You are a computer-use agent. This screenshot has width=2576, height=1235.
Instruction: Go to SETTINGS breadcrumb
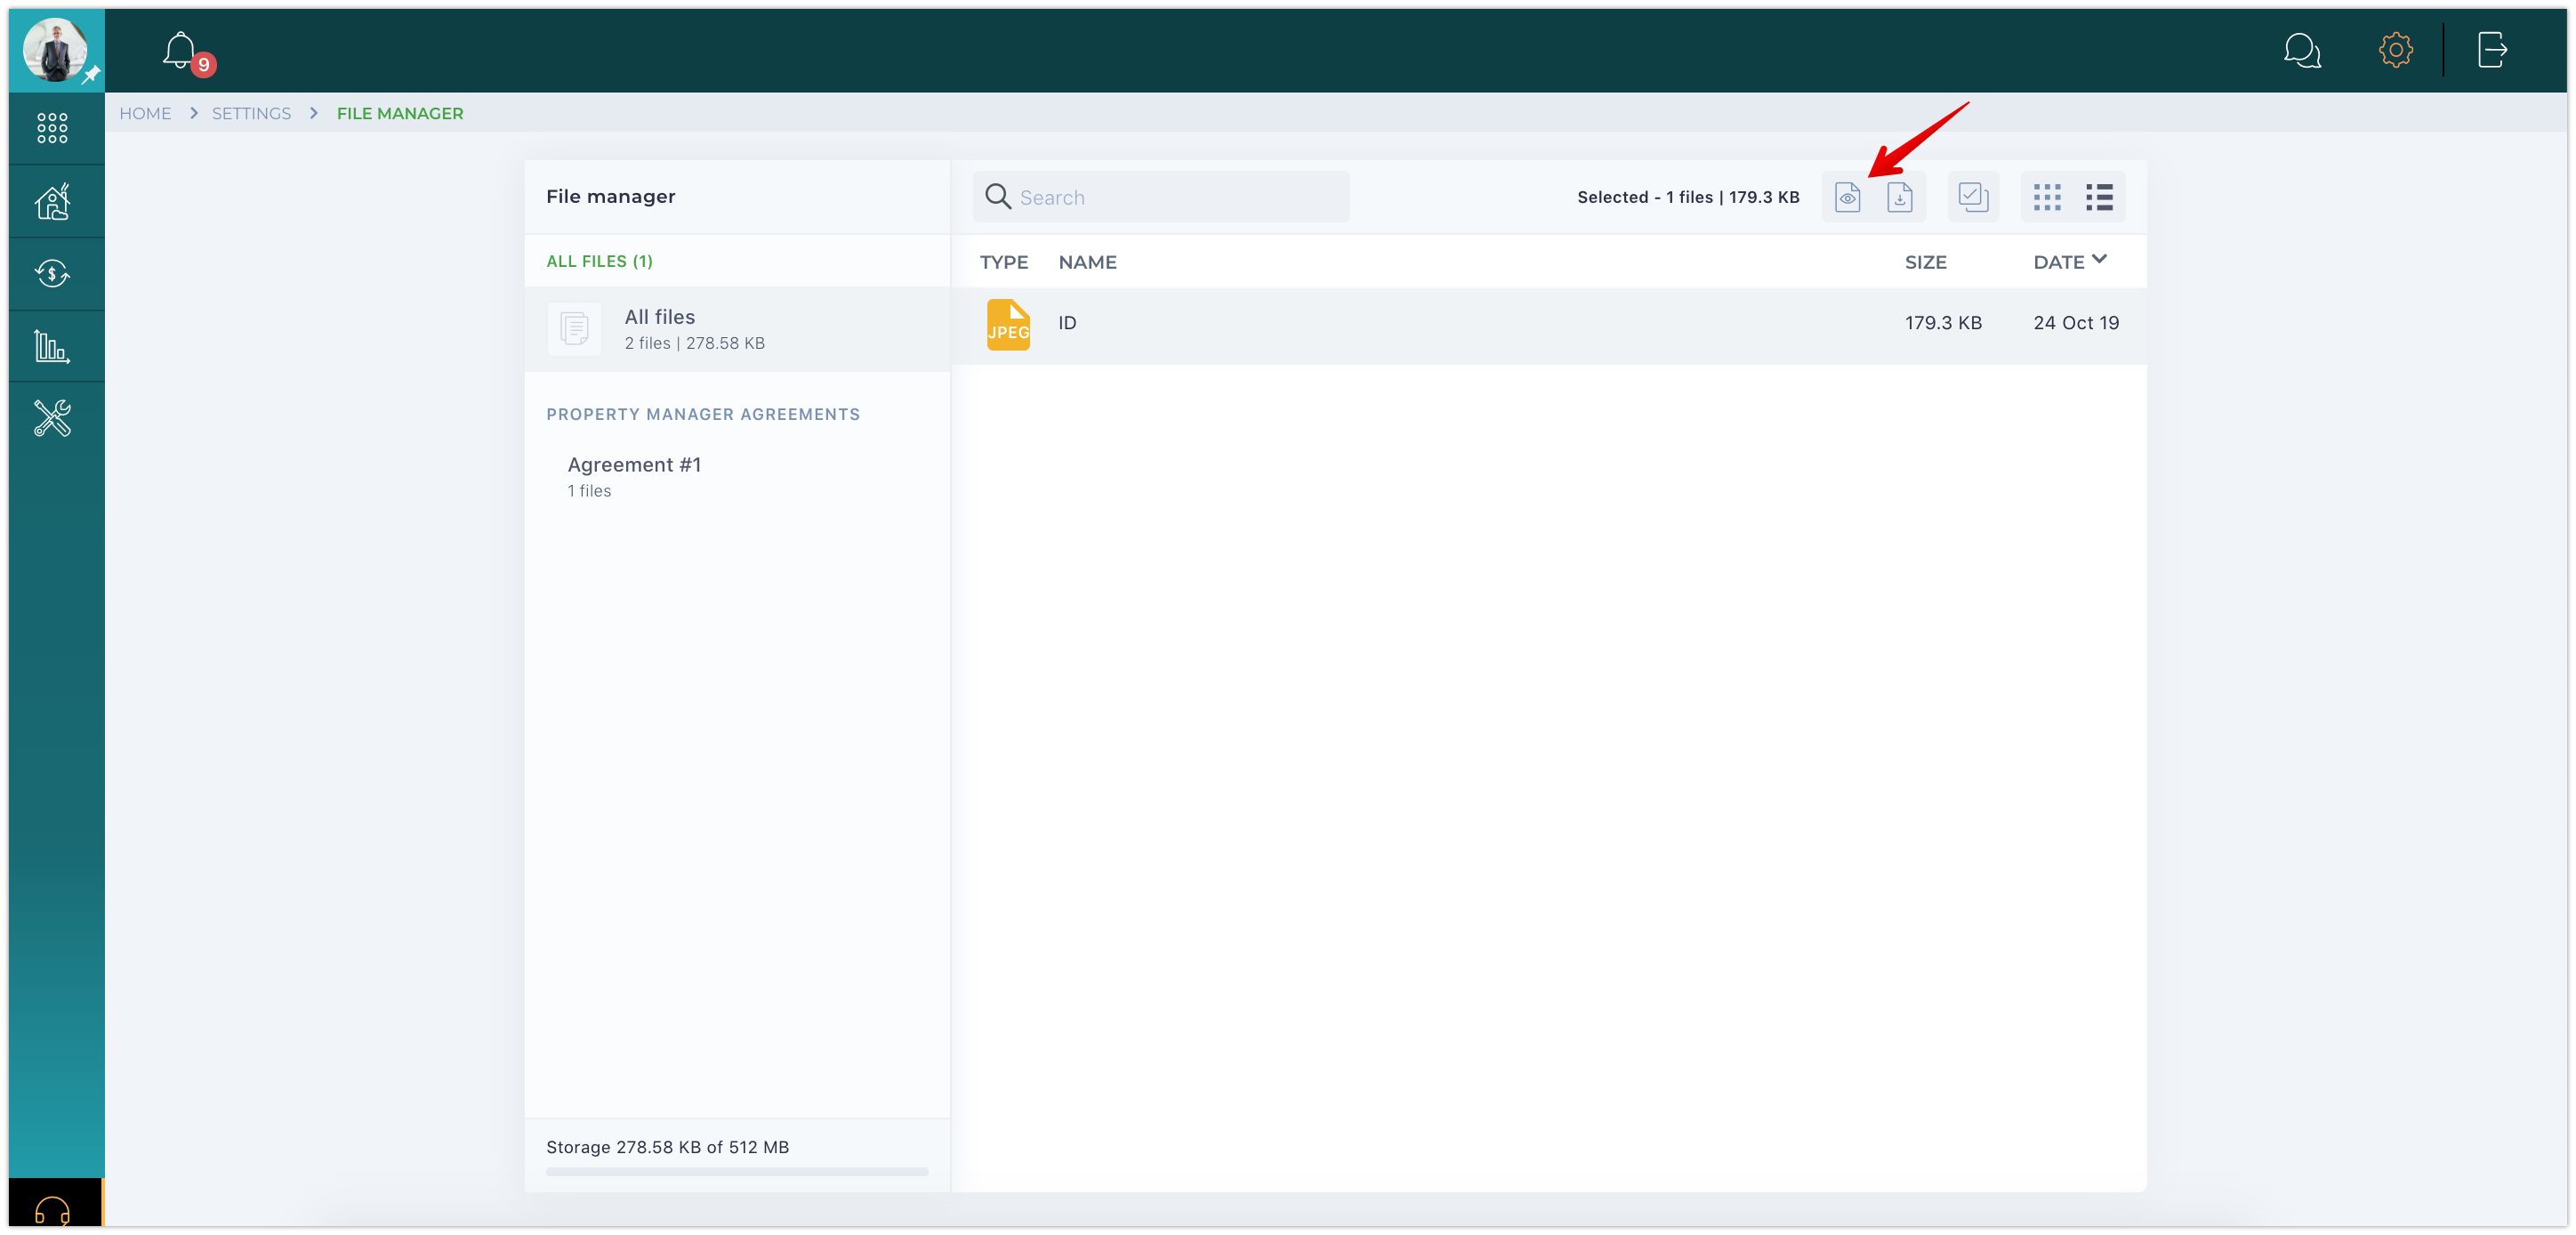[251, 114]
